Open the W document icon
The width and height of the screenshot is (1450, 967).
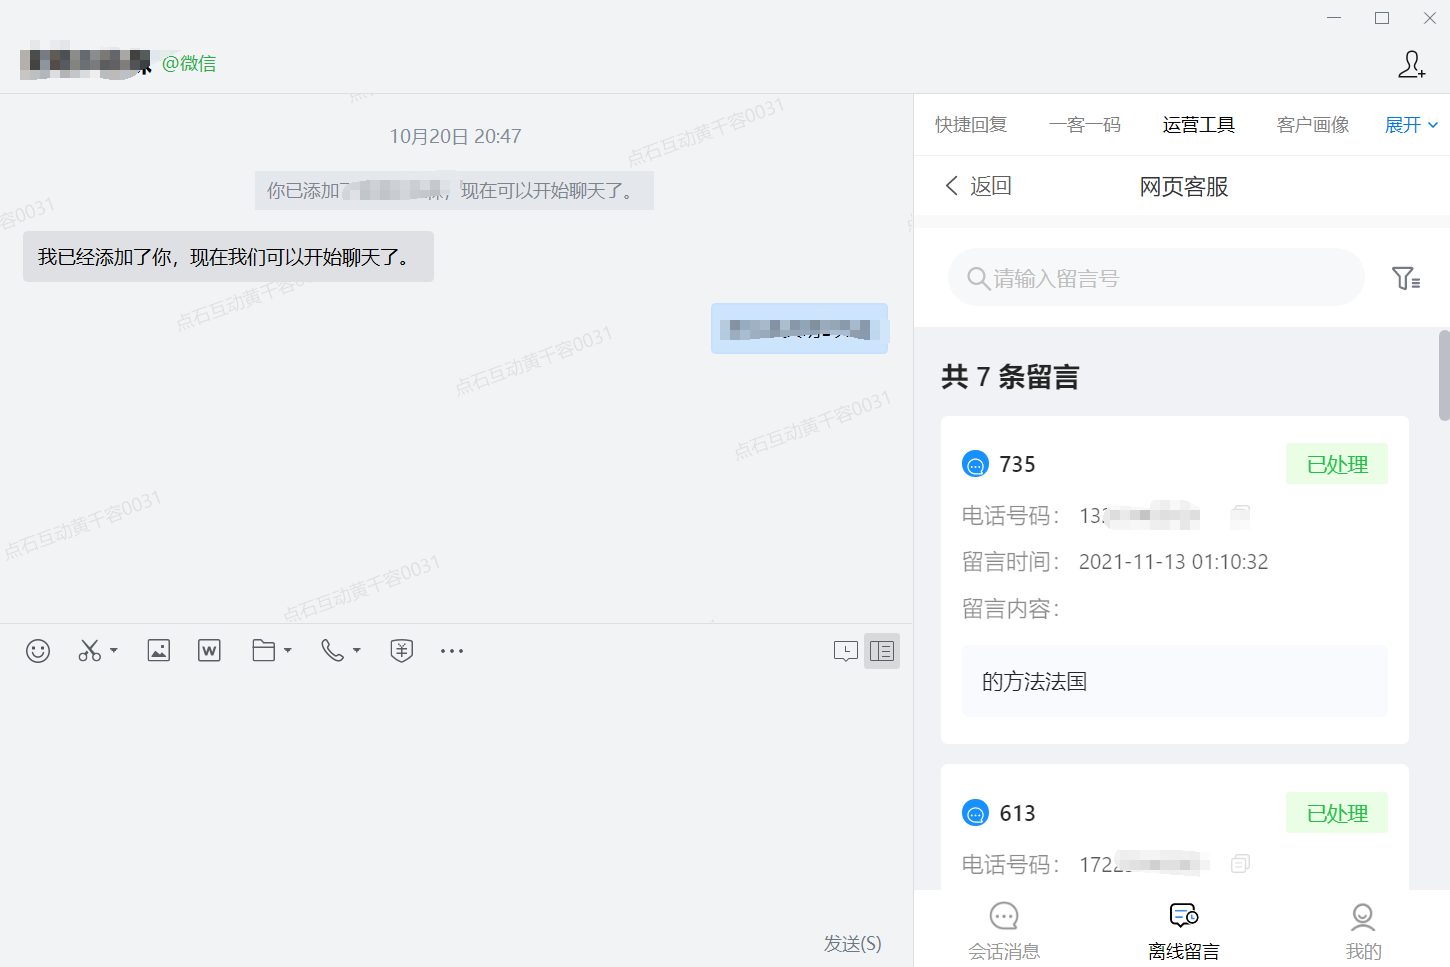(209, 651)
